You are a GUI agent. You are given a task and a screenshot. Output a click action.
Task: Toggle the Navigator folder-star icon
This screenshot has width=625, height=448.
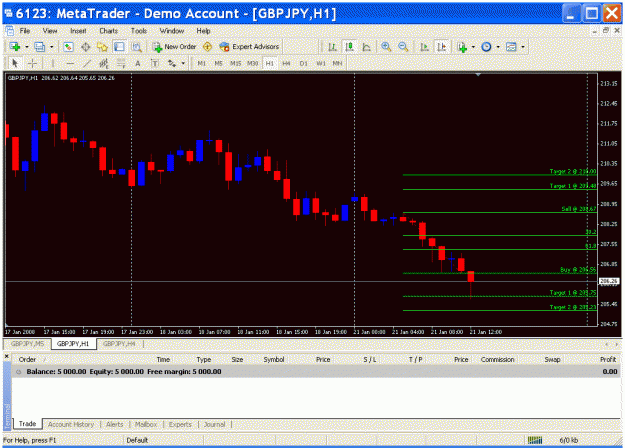[102, 47]
